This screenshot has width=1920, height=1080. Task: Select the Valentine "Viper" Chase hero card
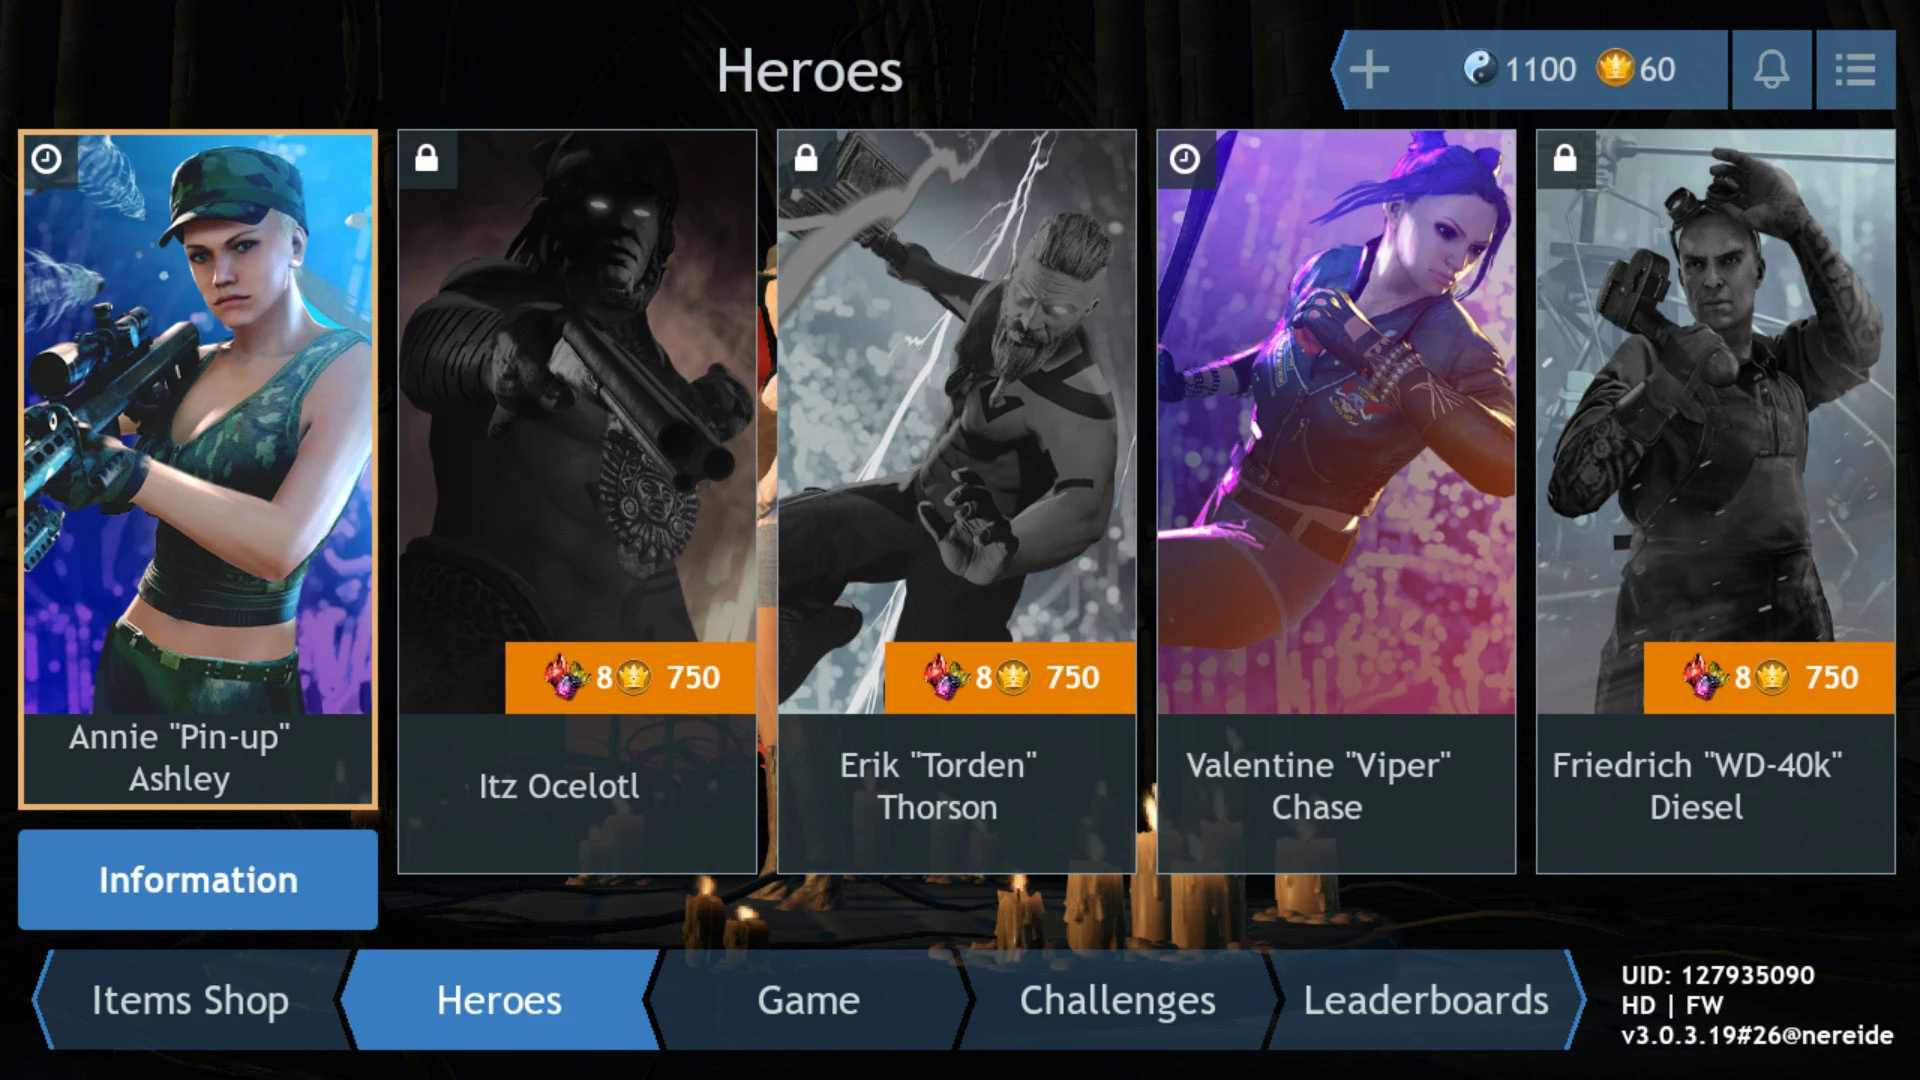click(x=1336, y=501)
